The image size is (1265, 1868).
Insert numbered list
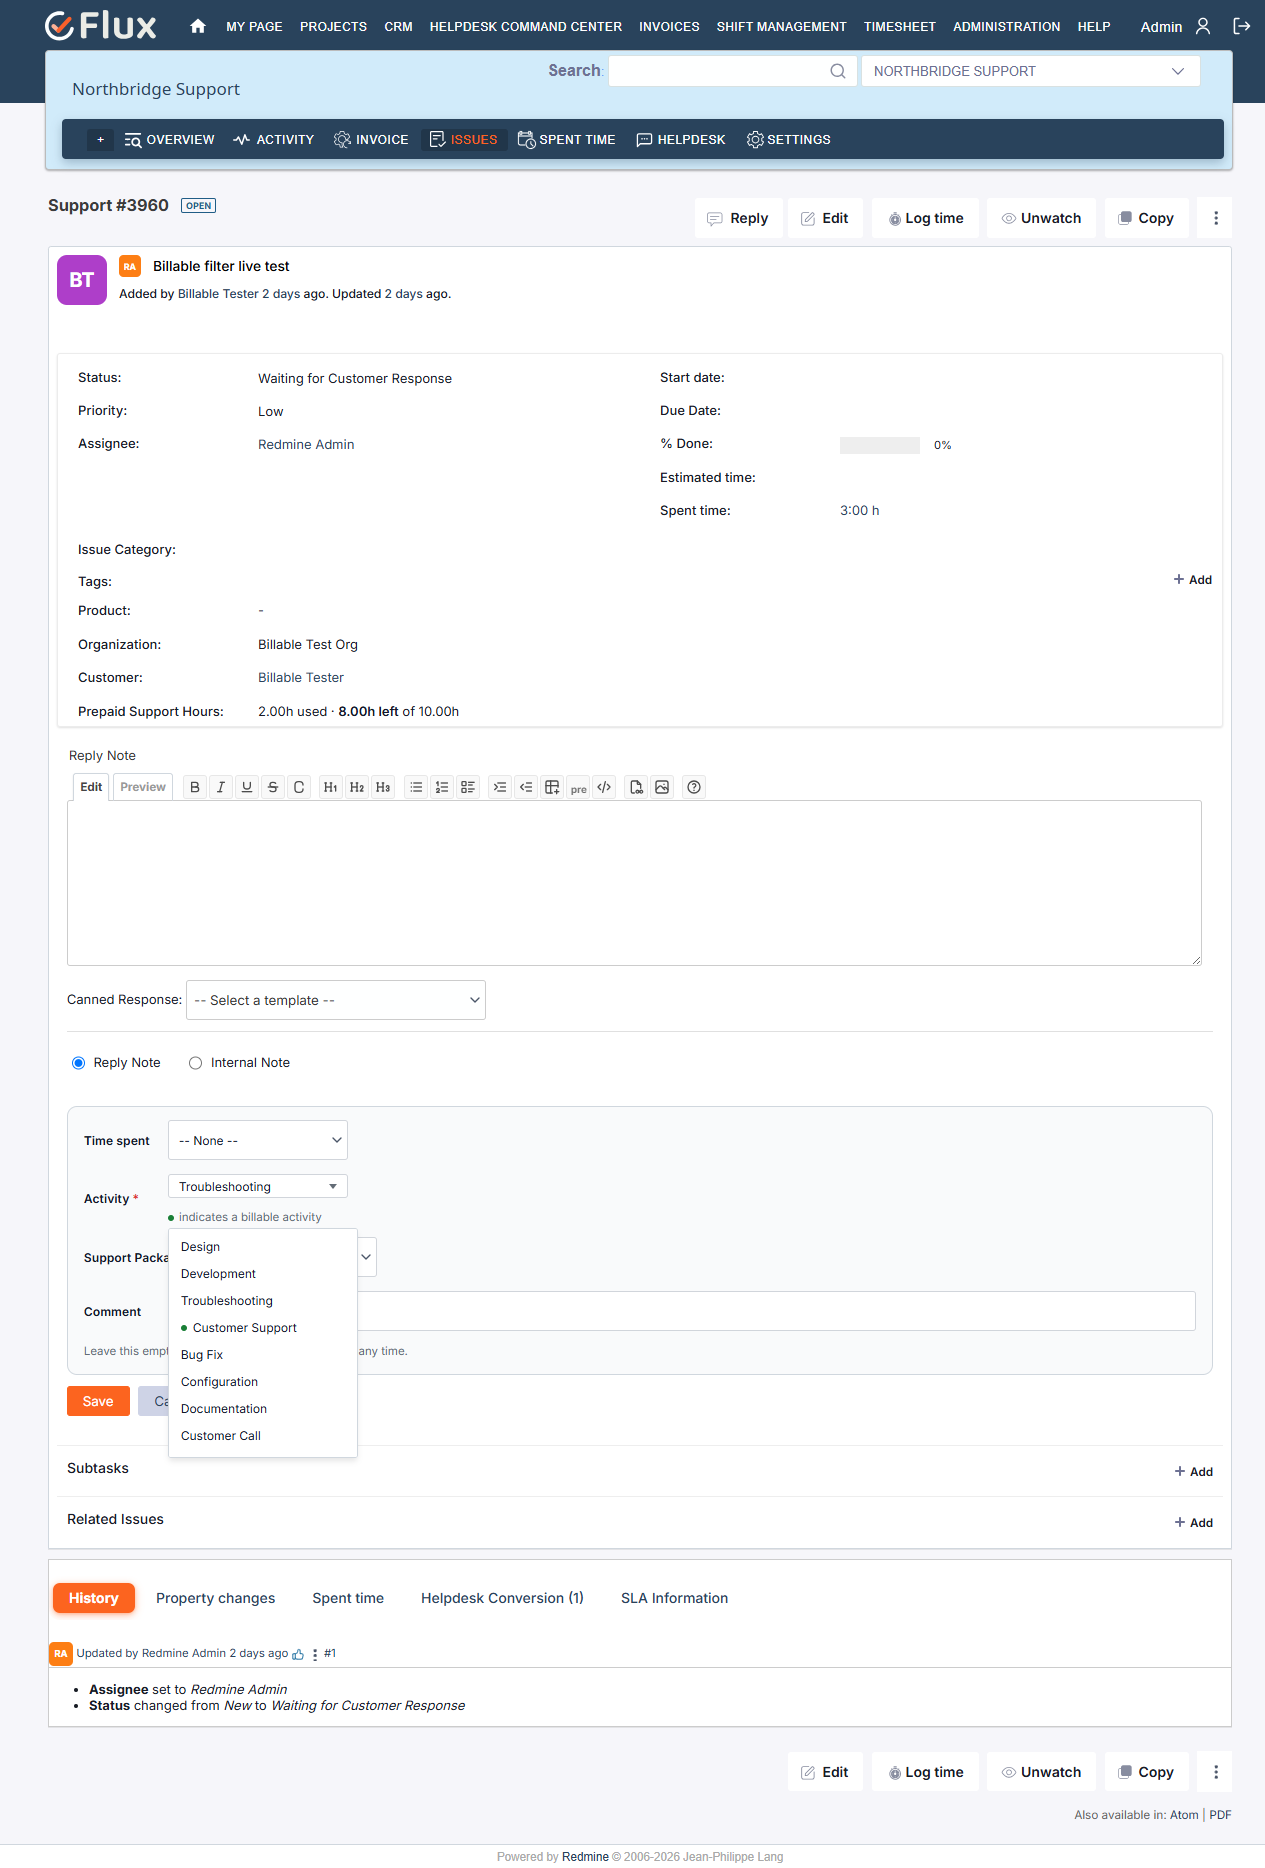pos(442,787)
